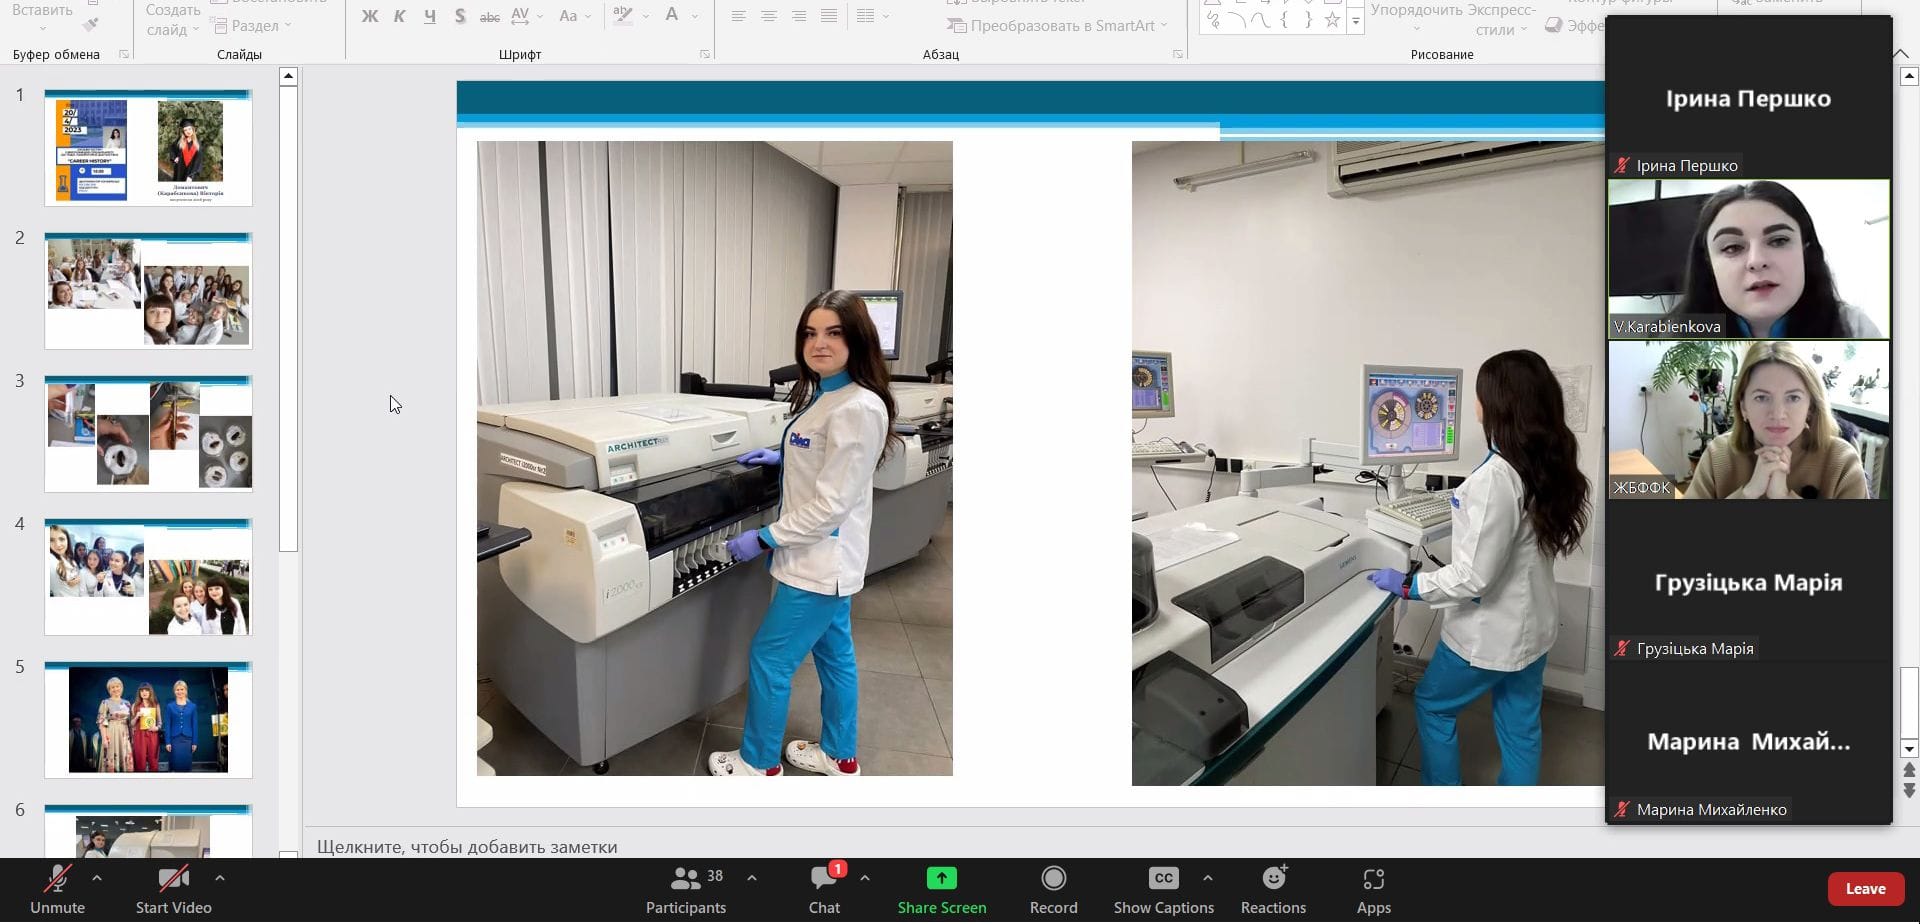Center-align the text

769,16
